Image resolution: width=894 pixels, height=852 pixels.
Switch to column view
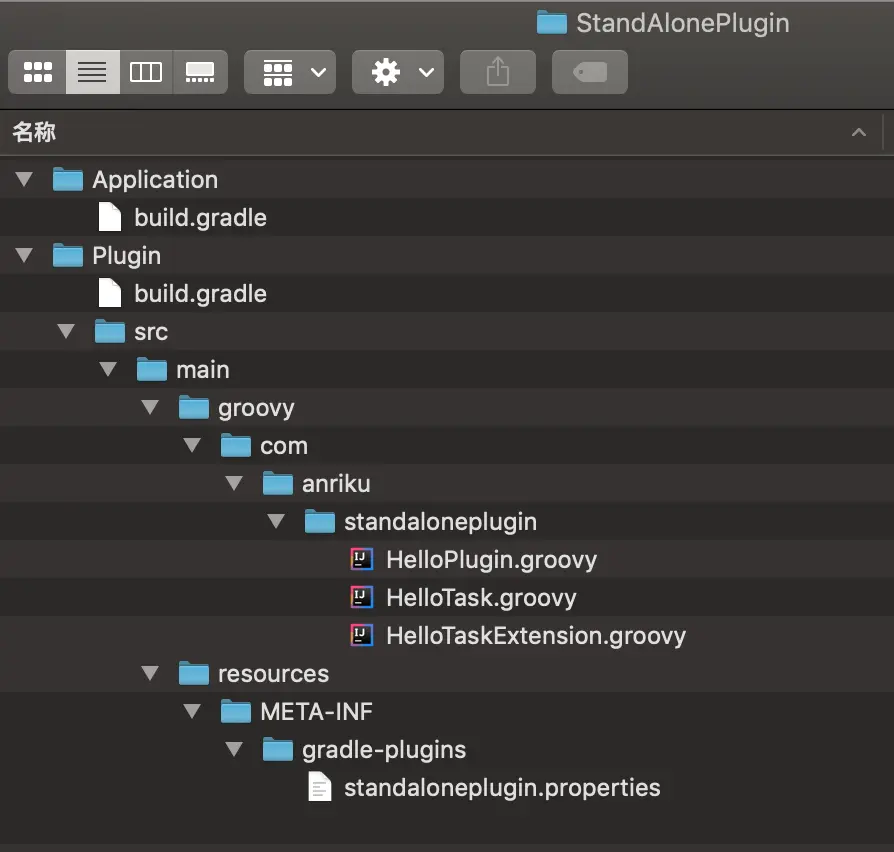(x=146, y=72)
